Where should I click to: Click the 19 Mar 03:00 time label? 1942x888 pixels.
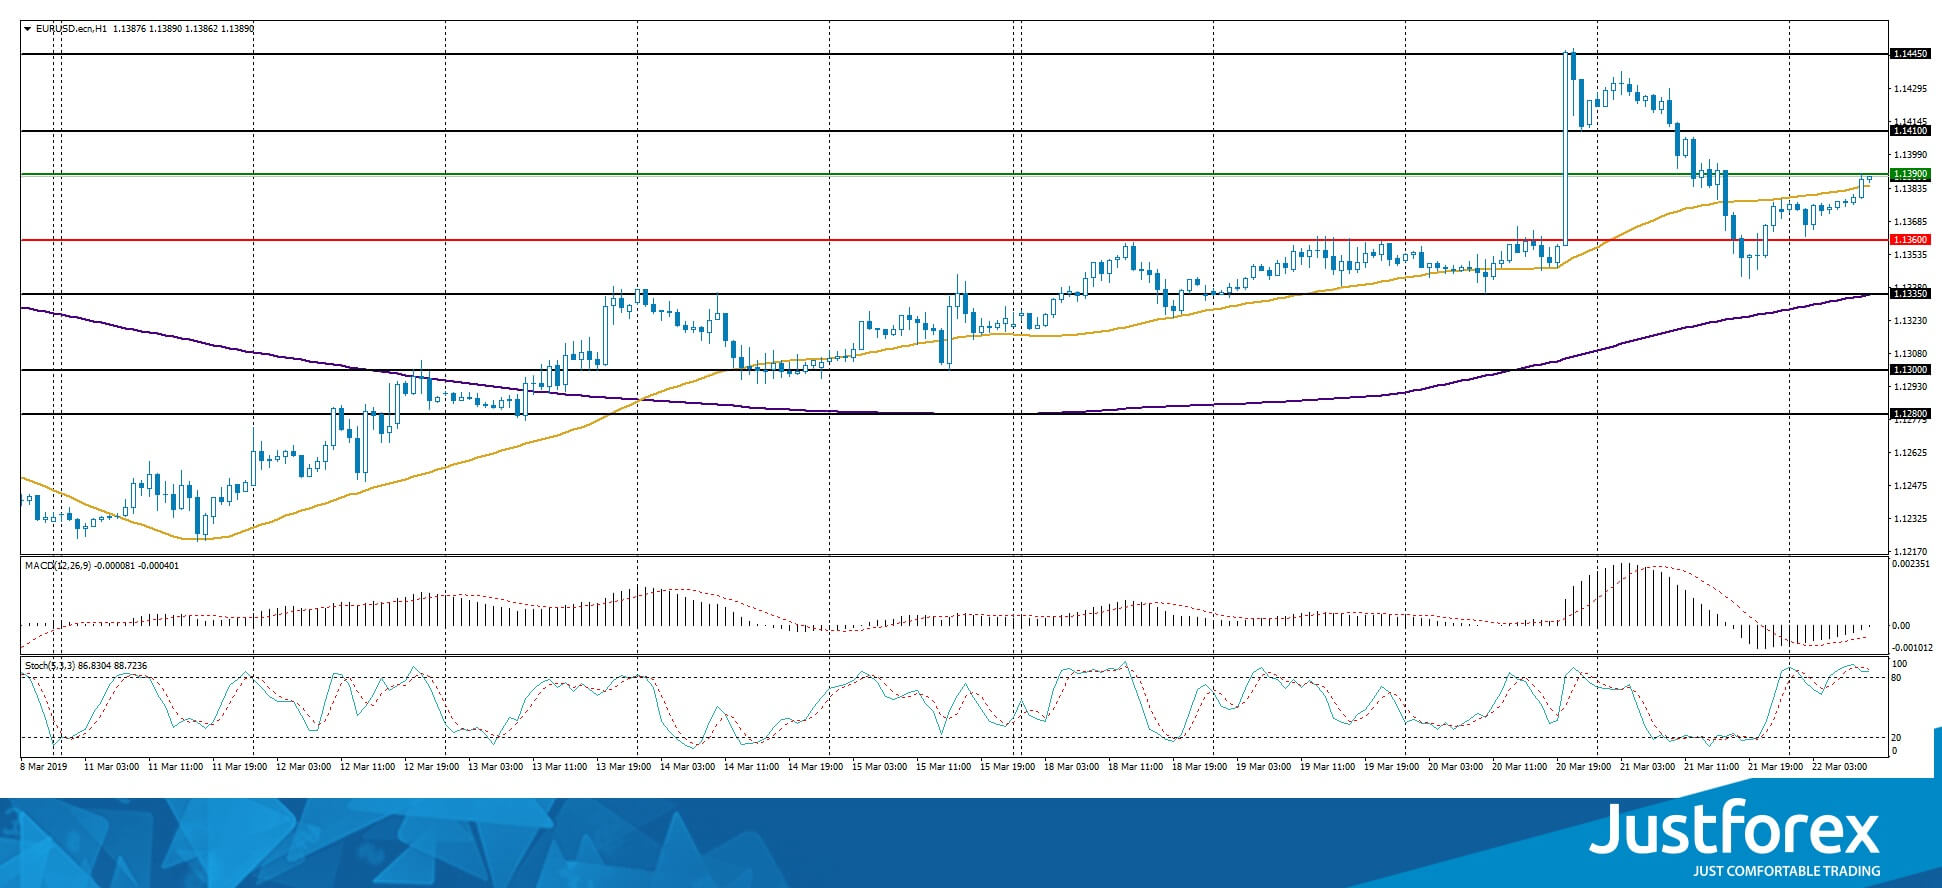click(1264, 767)
